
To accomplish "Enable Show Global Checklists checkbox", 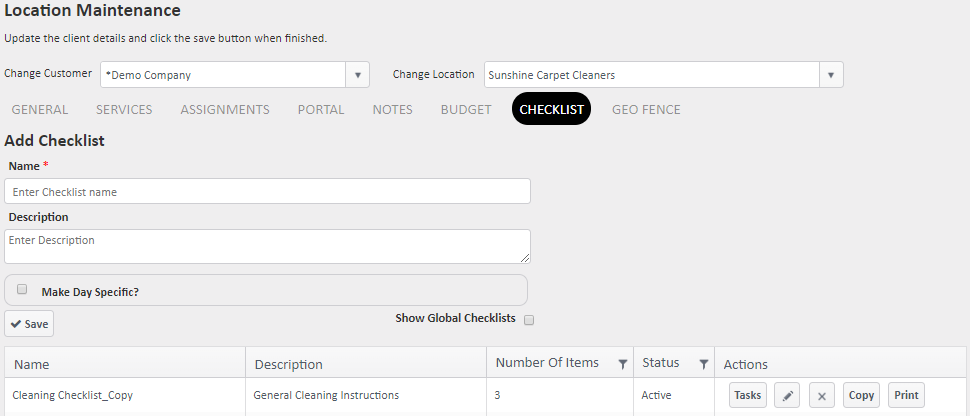I will click(x=530, y=320).
